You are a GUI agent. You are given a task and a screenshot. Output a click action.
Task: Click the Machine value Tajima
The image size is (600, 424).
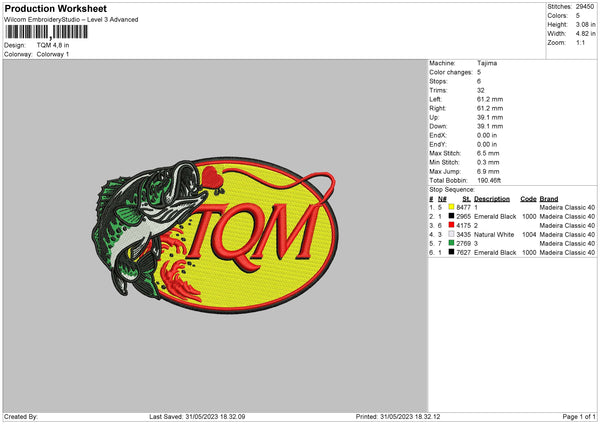pos(487,63)
